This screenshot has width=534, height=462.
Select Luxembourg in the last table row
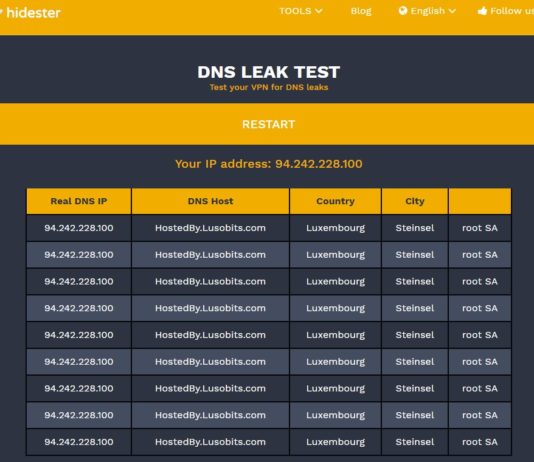click(335, 442)
